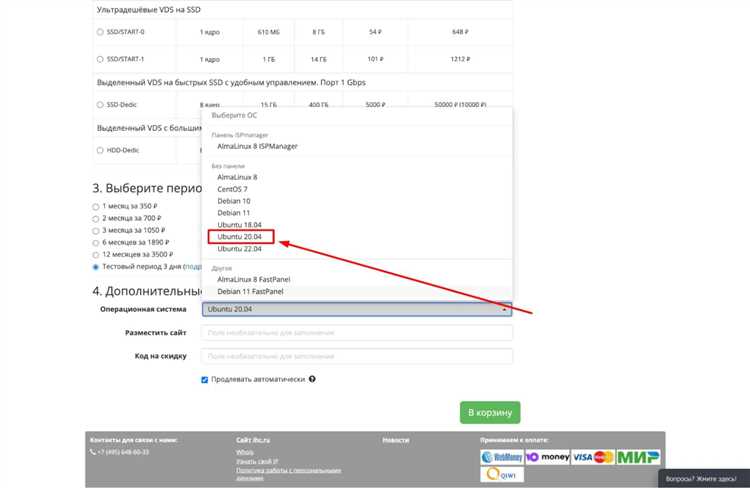
Task: Click the В корзину button
Action: pos(490,412)
